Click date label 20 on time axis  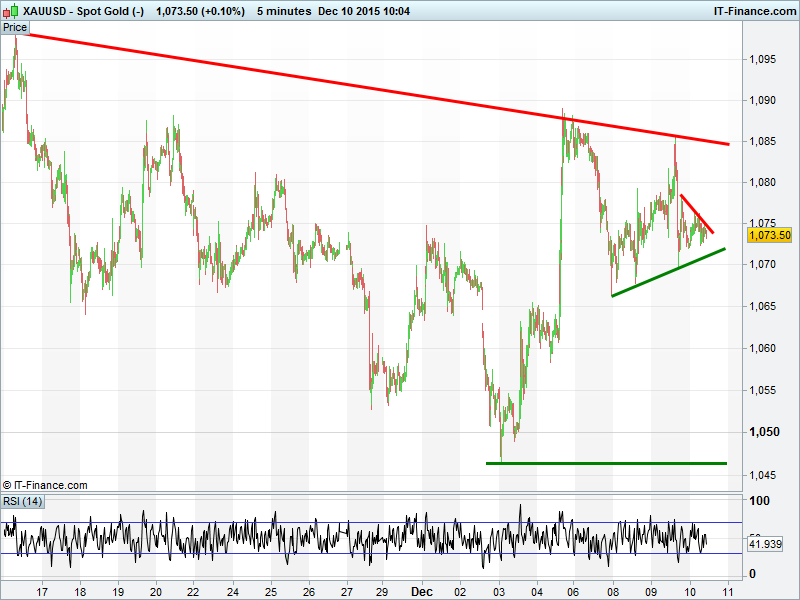tap(156, 592)
